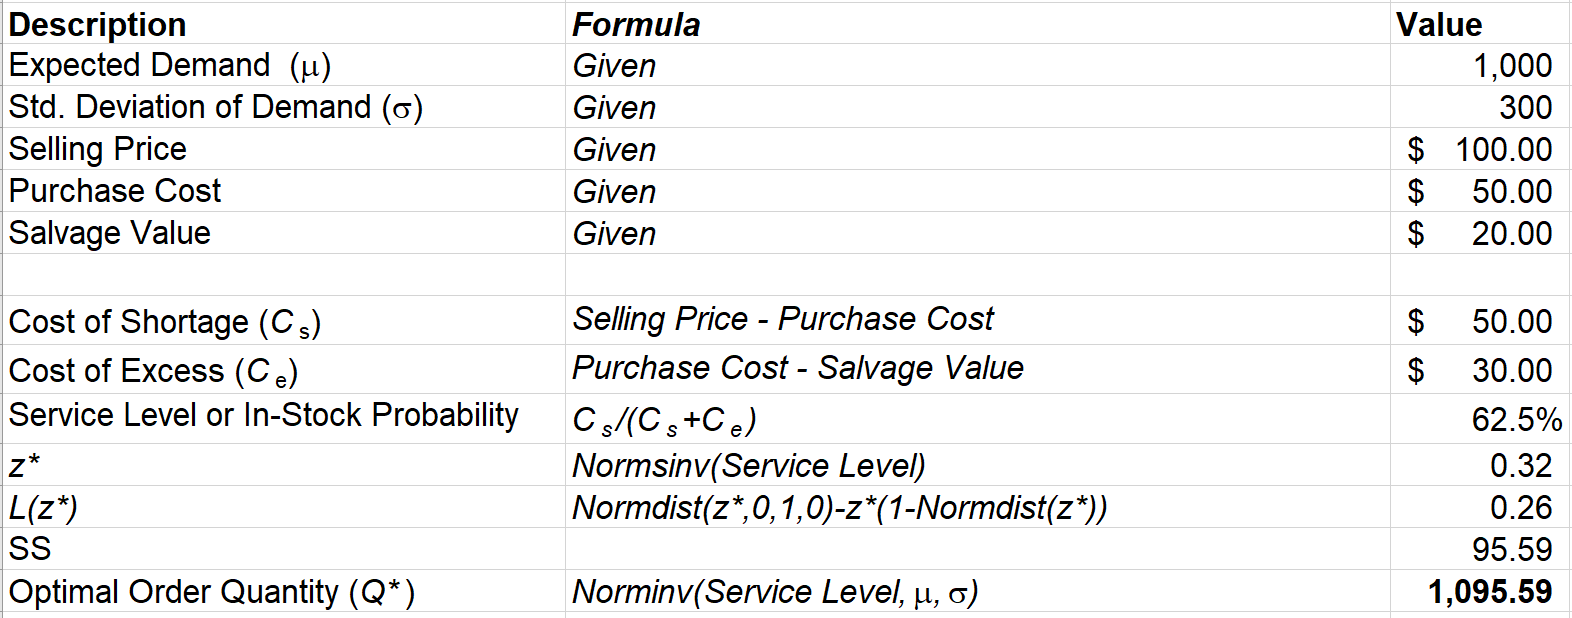The height and width of the screenshot is (618, 1572).
Task: Select the Description header cell
Action: 285,24
